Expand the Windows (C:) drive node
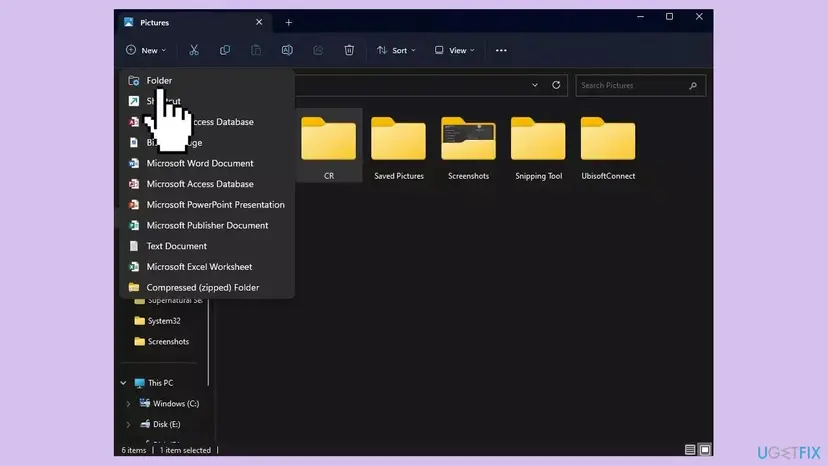Viewport: 828px width, 466px height. coord(128,404)
